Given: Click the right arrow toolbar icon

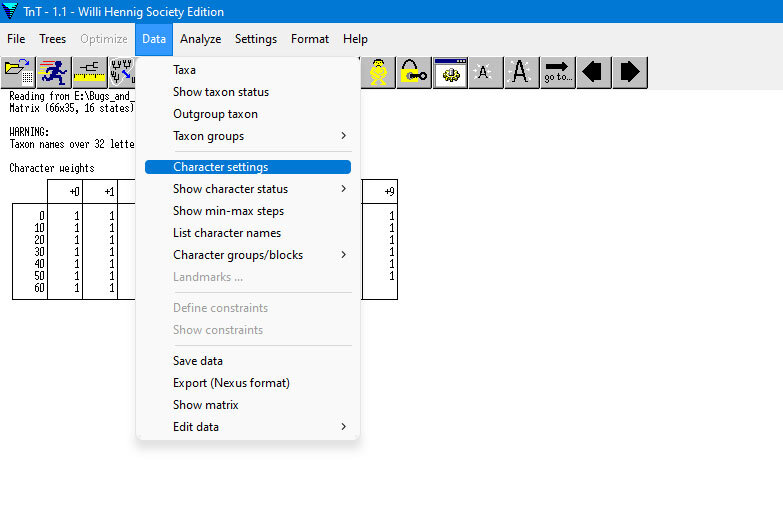Looking at the screenshot, I should (630, 72).
